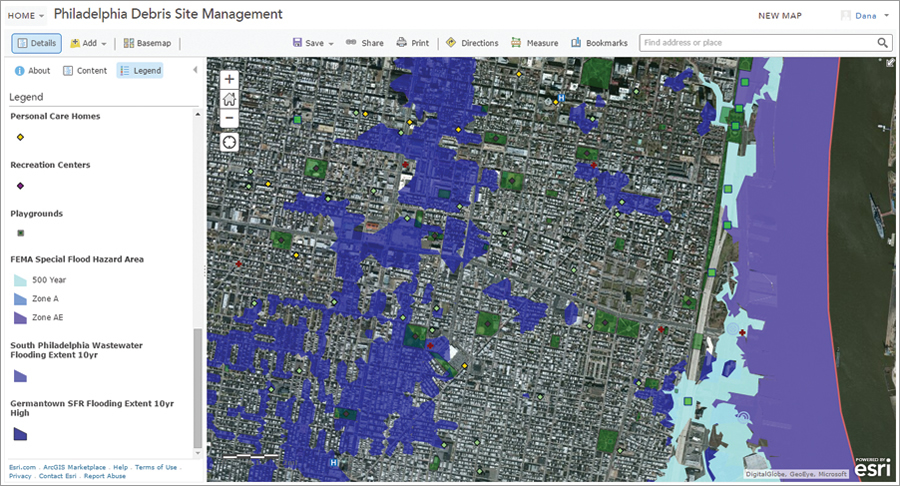Click the find my location icon
This screenshot has width=900, height=486.
point(229,142)
